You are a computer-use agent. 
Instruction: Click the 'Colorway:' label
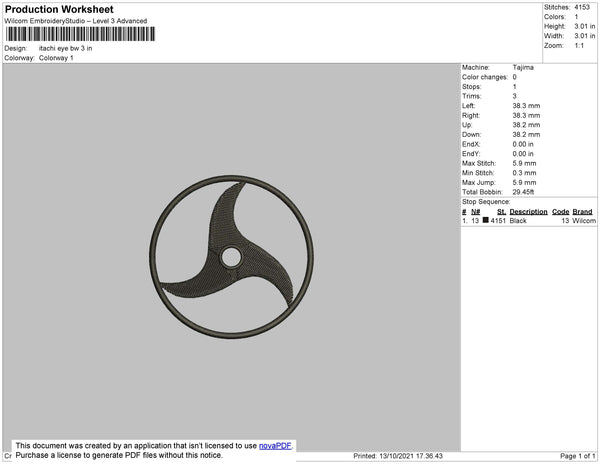click(x=20, y=58)
